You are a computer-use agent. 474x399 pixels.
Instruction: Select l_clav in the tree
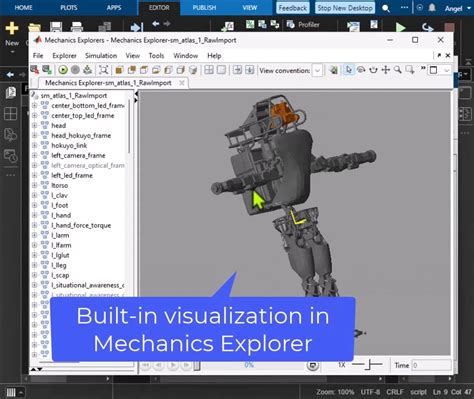pos(59,195)
